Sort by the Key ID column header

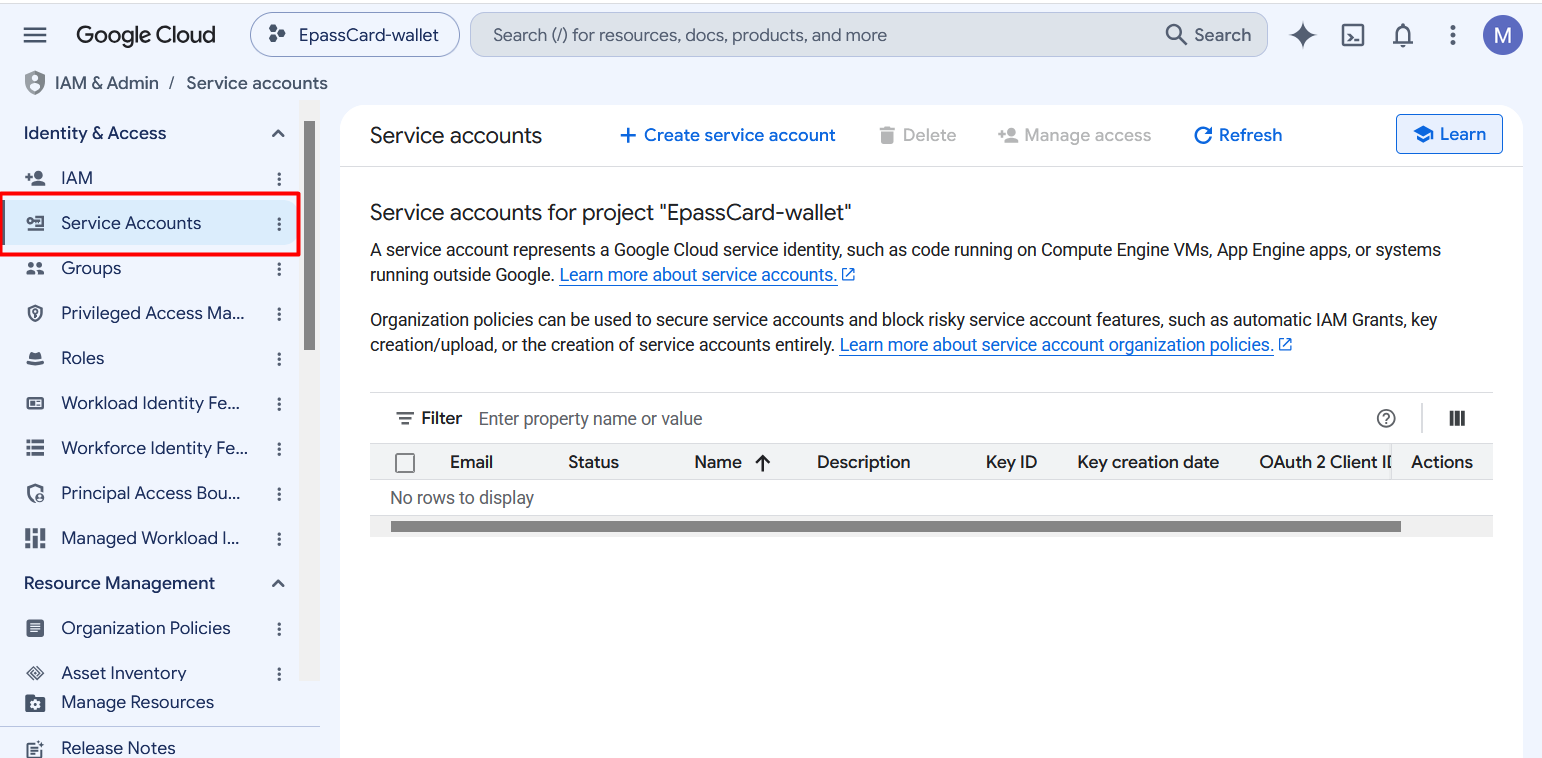coord(1011,462)
